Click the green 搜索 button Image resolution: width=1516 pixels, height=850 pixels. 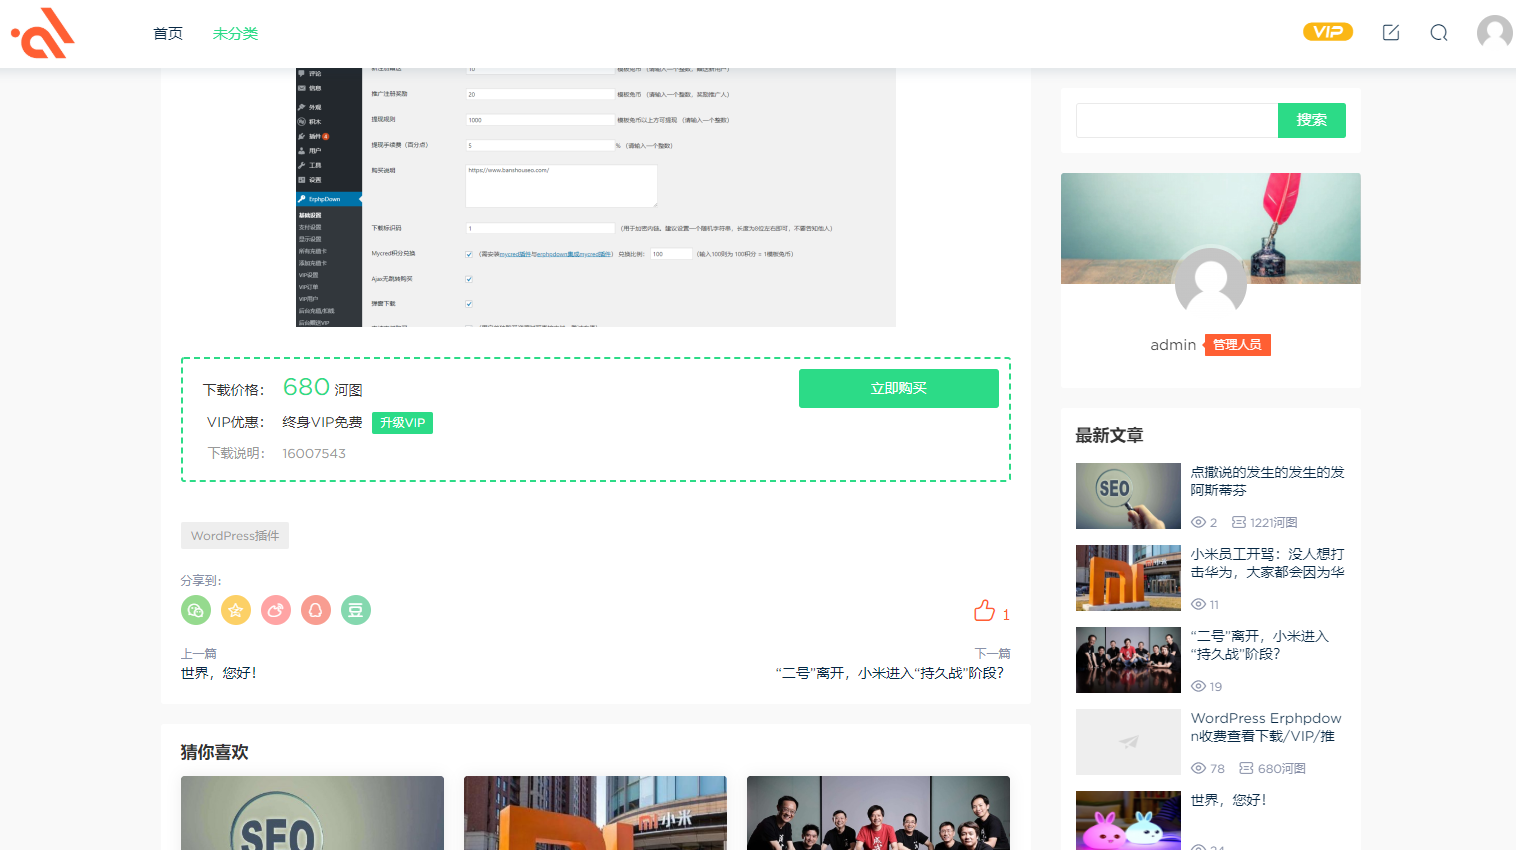pos(1312,120)
